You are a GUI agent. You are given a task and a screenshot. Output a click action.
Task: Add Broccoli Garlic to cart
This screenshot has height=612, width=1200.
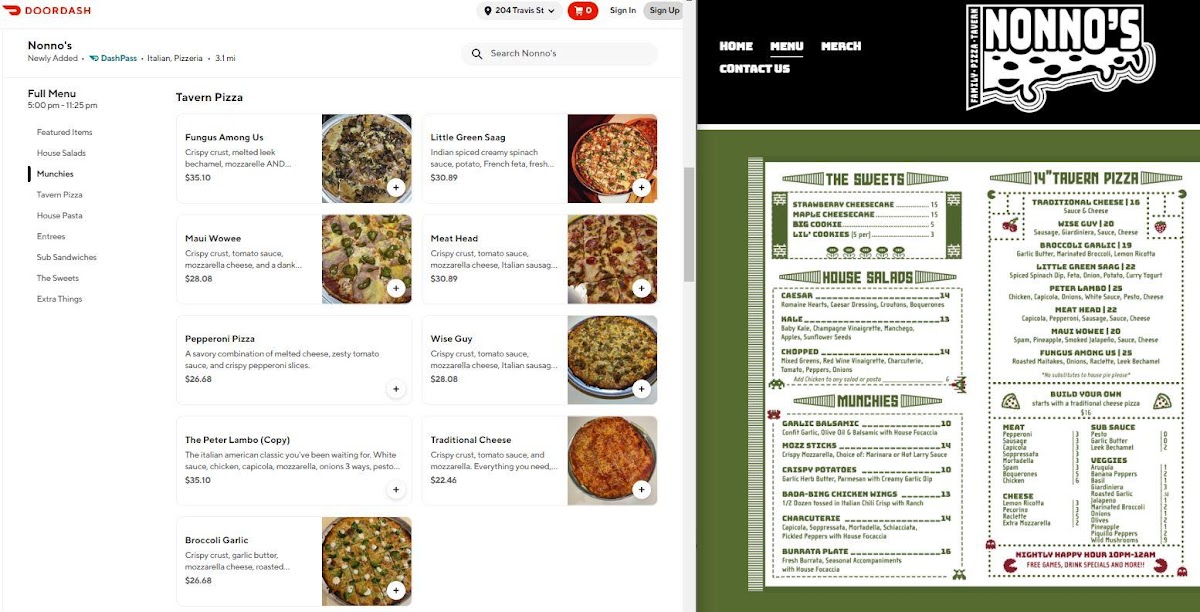click(x=396, y=591)
